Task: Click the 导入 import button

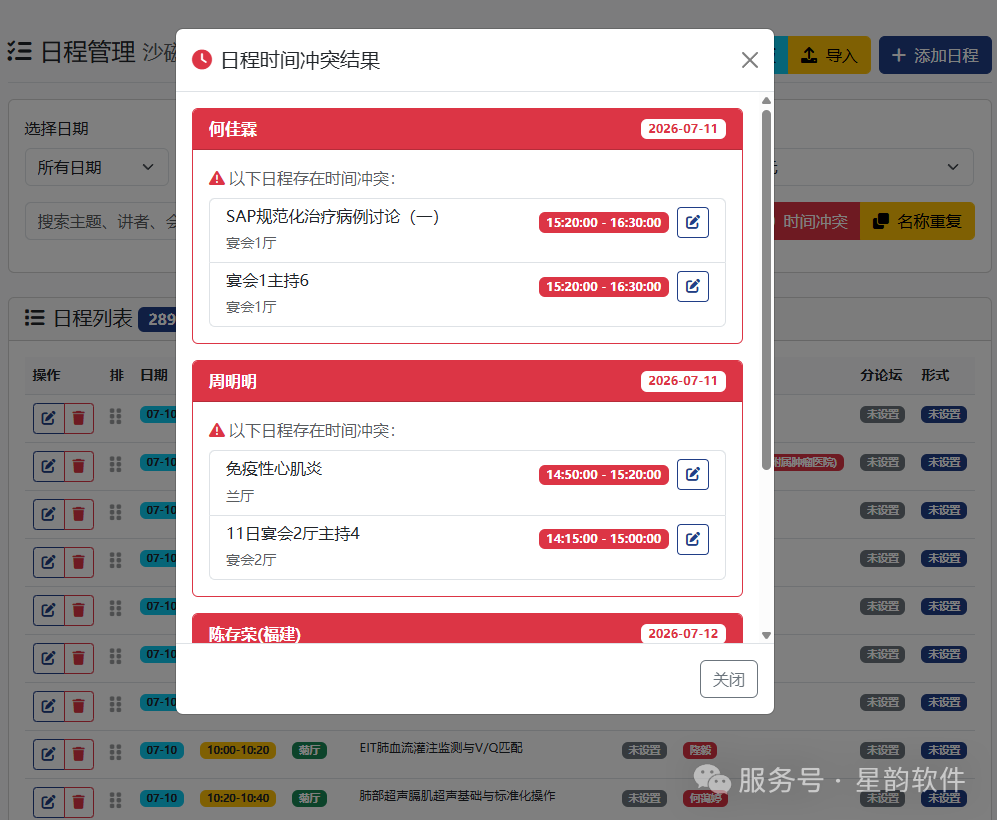Action: (x=829, y=55)
